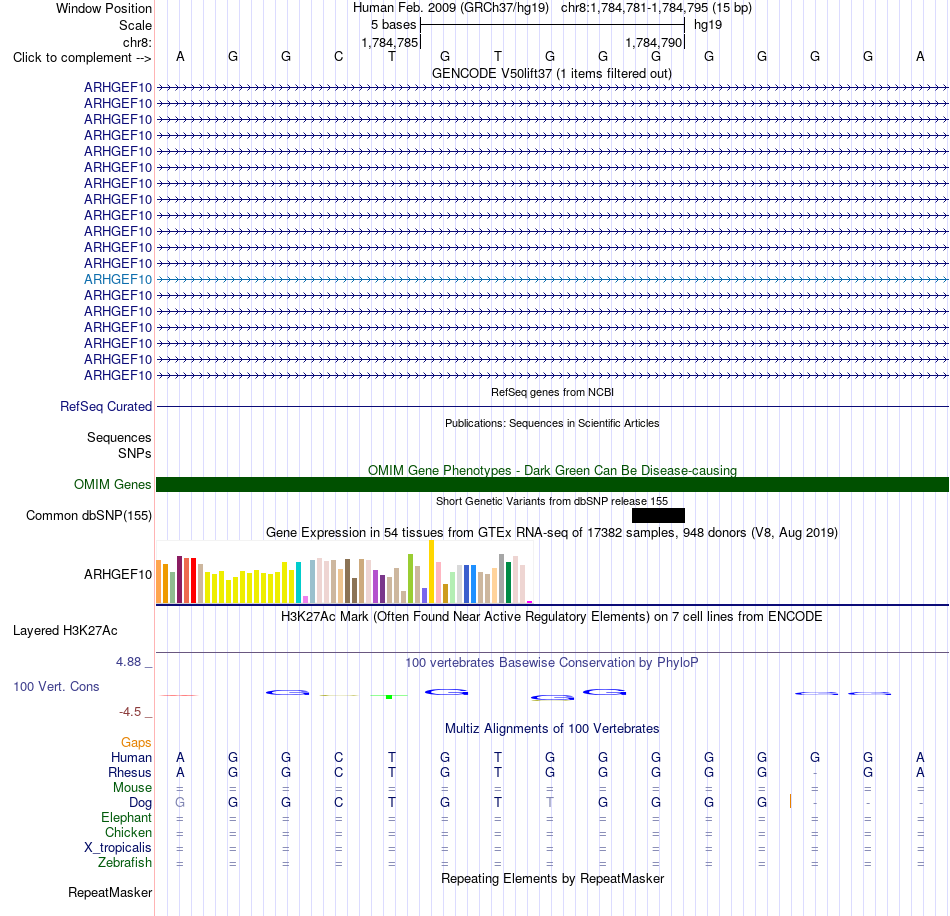Click the "chr8:" base position label
Viewport: 950px width, 916px height.
[x=137, y=42]
